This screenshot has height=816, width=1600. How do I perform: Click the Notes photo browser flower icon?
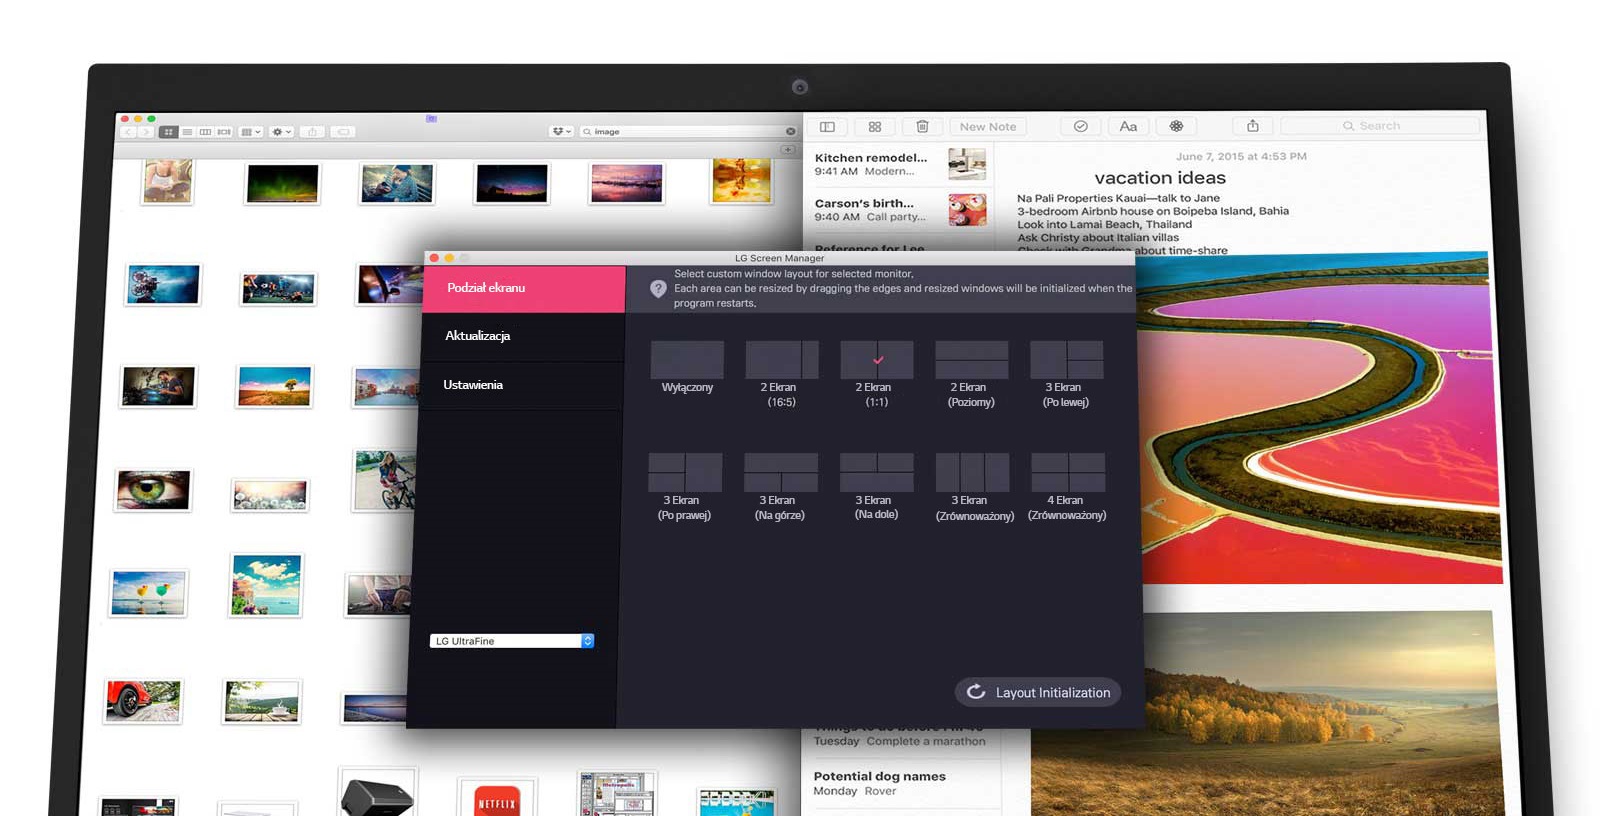click(1176, 127)
